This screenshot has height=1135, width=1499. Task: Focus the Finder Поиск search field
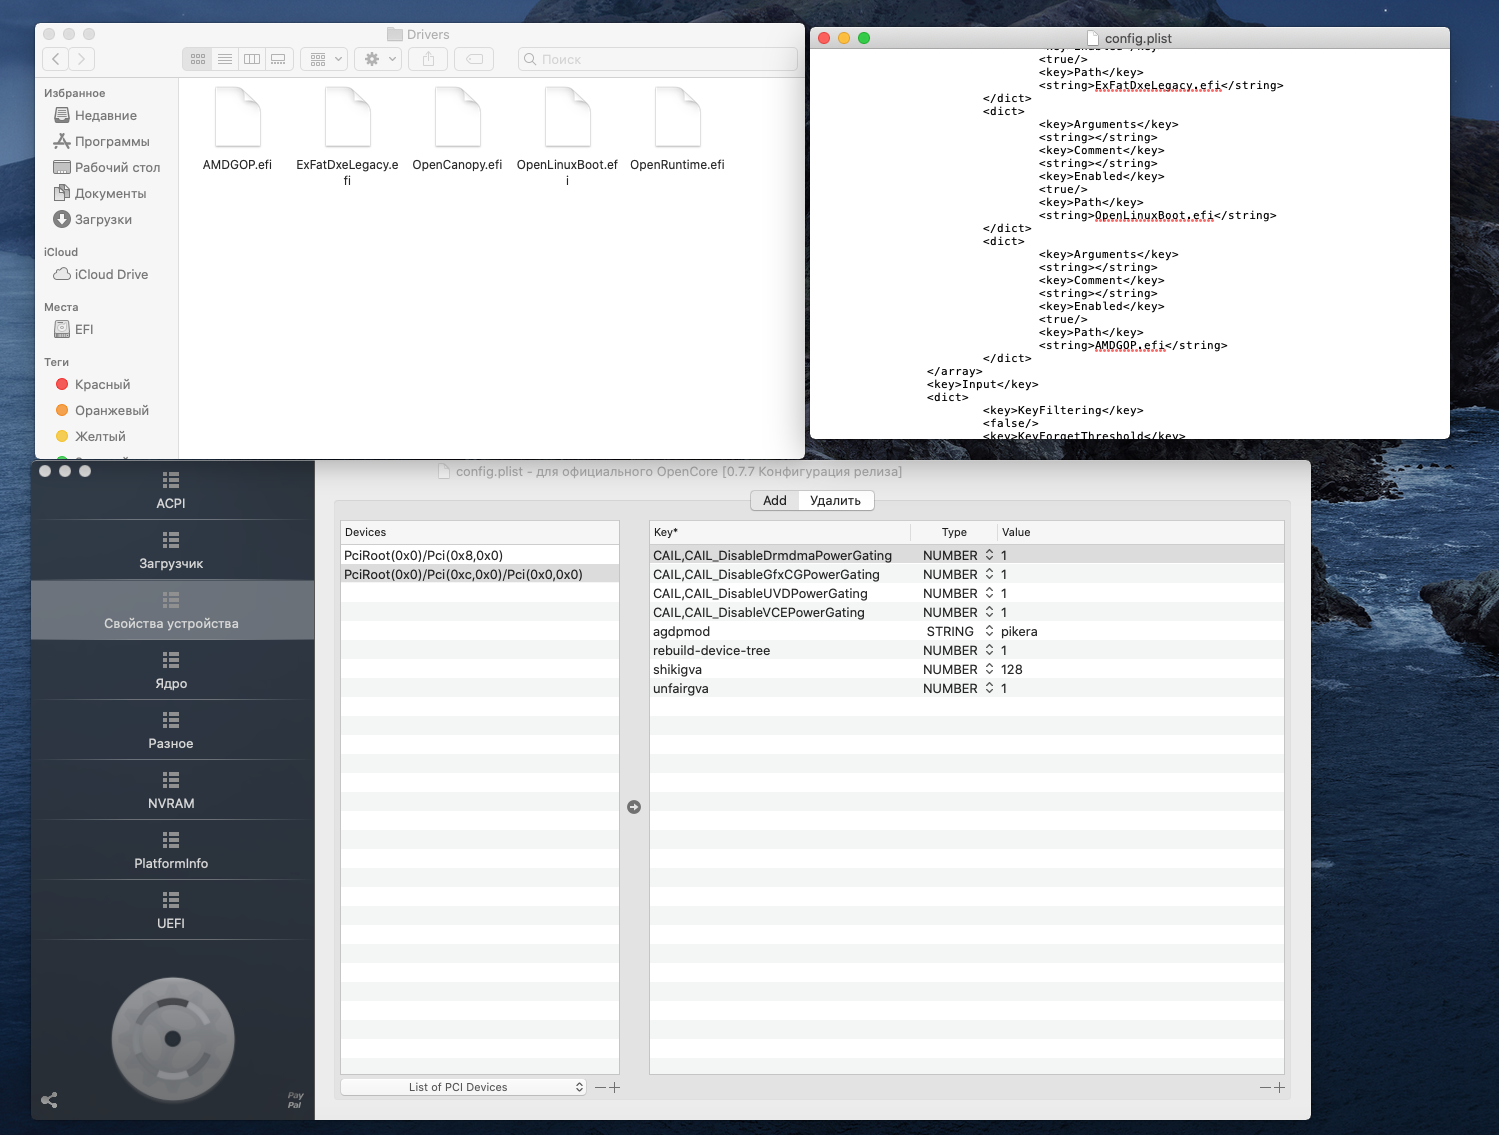tap(657, 59)
